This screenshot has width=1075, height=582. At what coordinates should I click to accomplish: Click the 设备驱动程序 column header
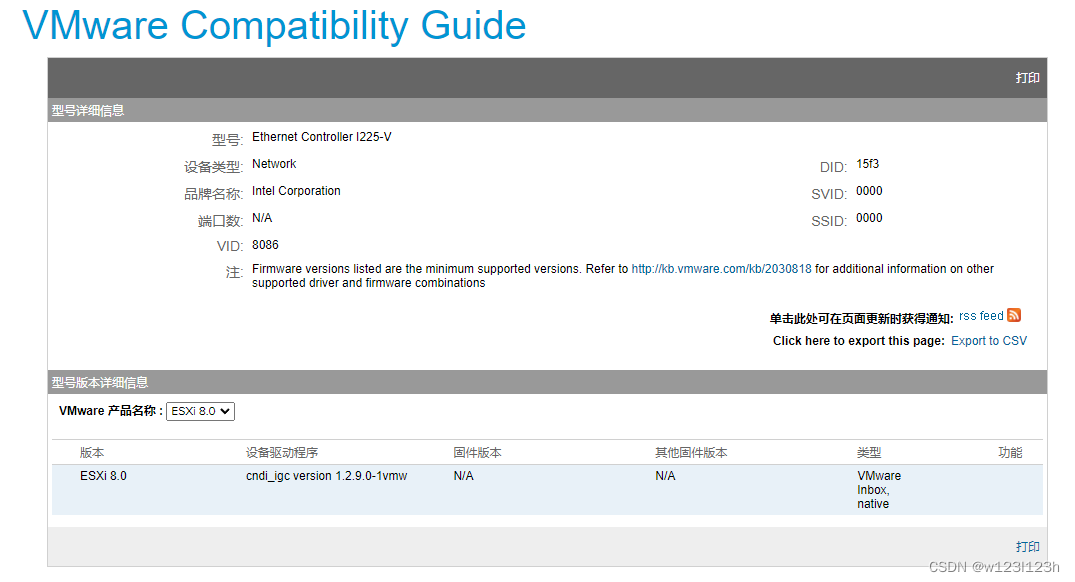(x=282, y=452)
